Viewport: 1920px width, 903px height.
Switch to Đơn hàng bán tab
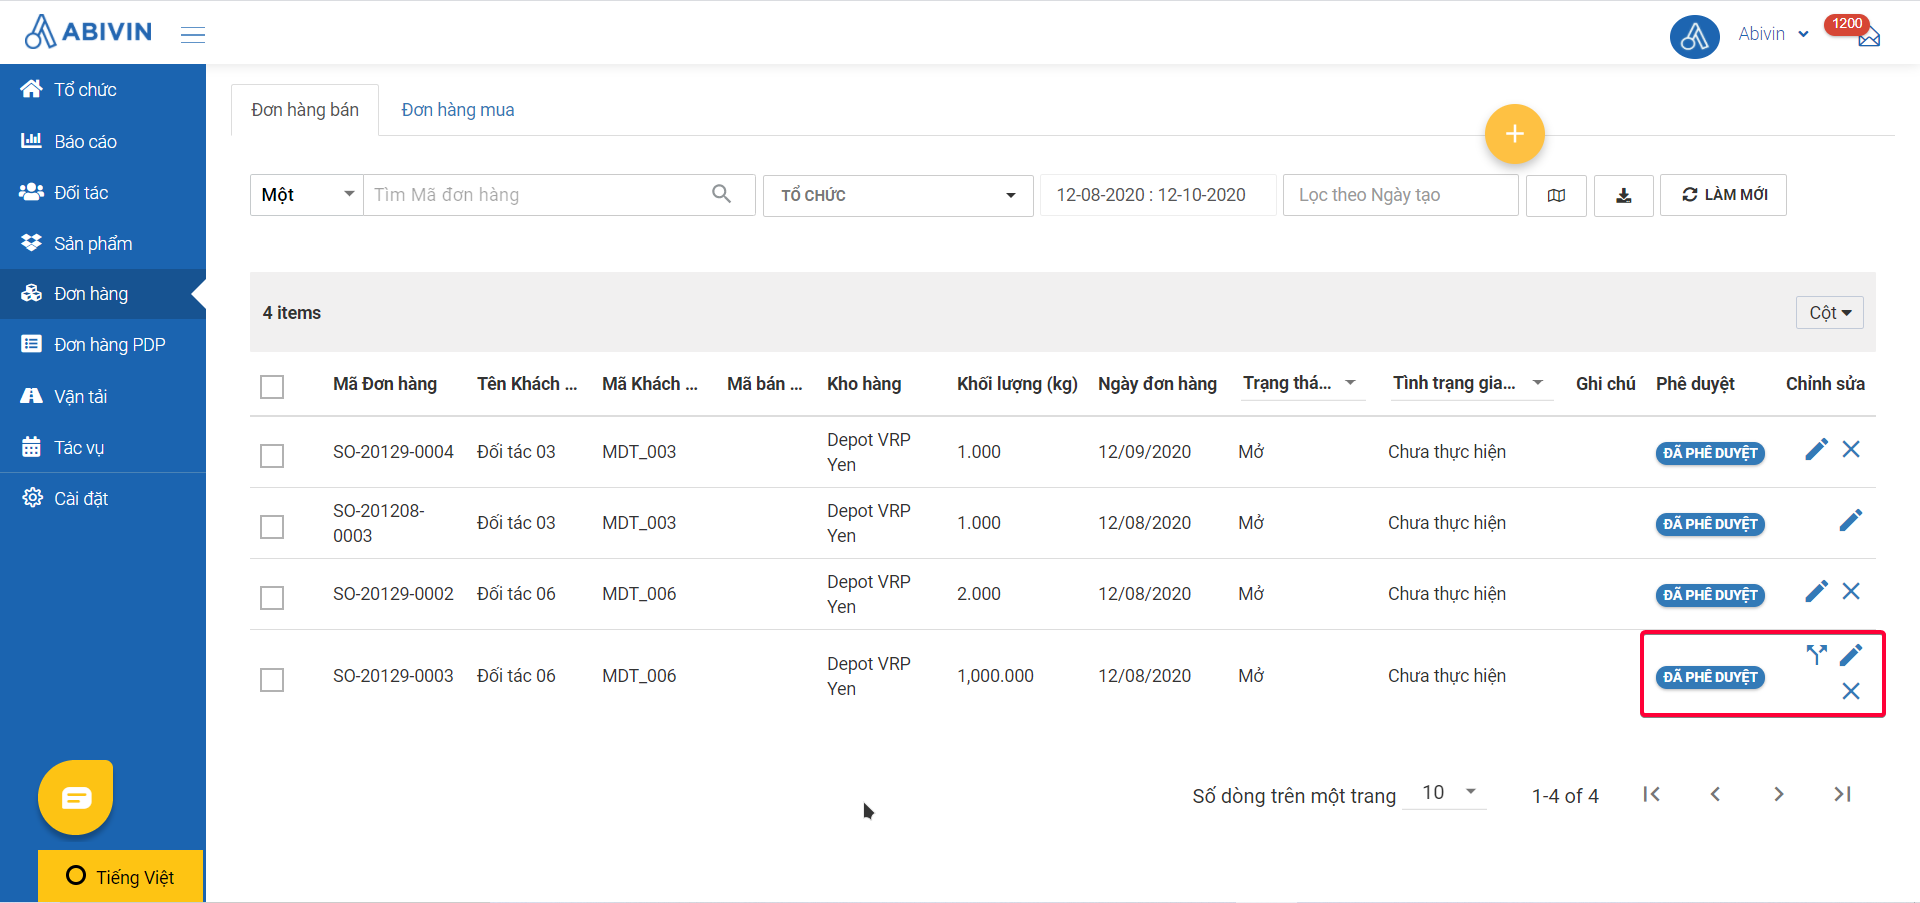coord(305,110)
